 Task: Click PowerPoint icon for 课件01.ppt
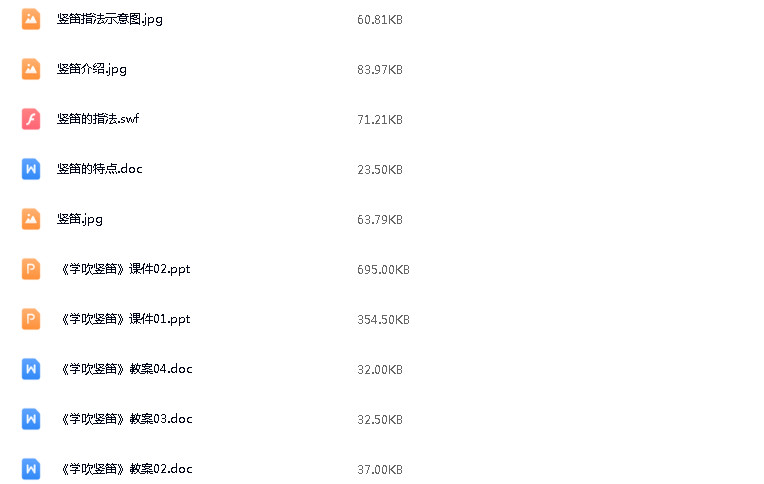(31, 319)
